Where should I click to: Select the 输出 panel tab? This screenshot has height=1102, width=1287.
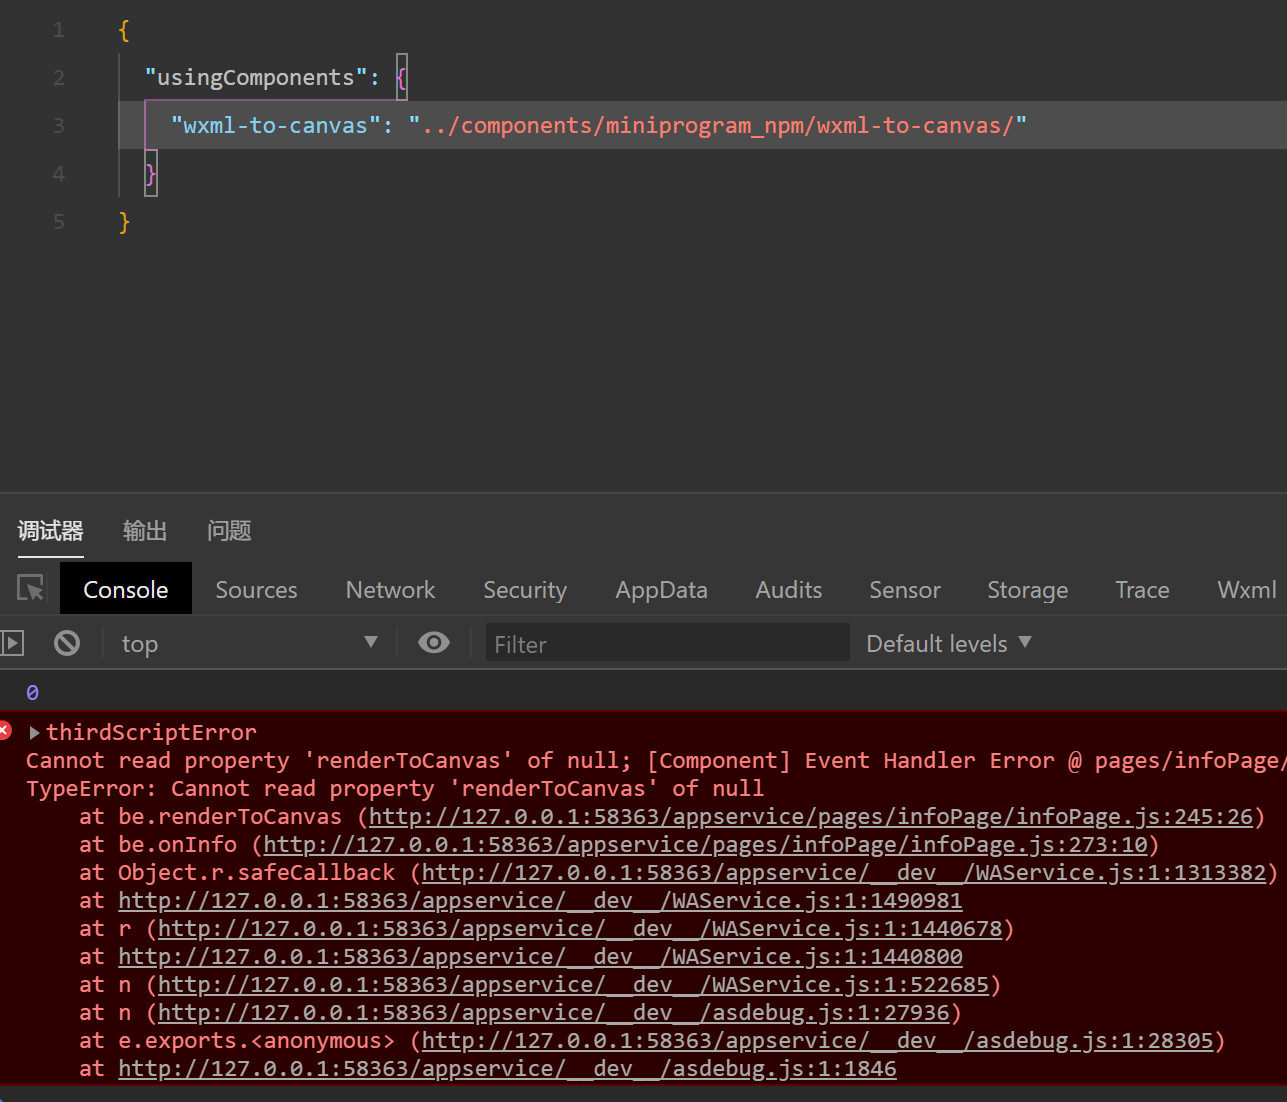(x=145, y=531)
